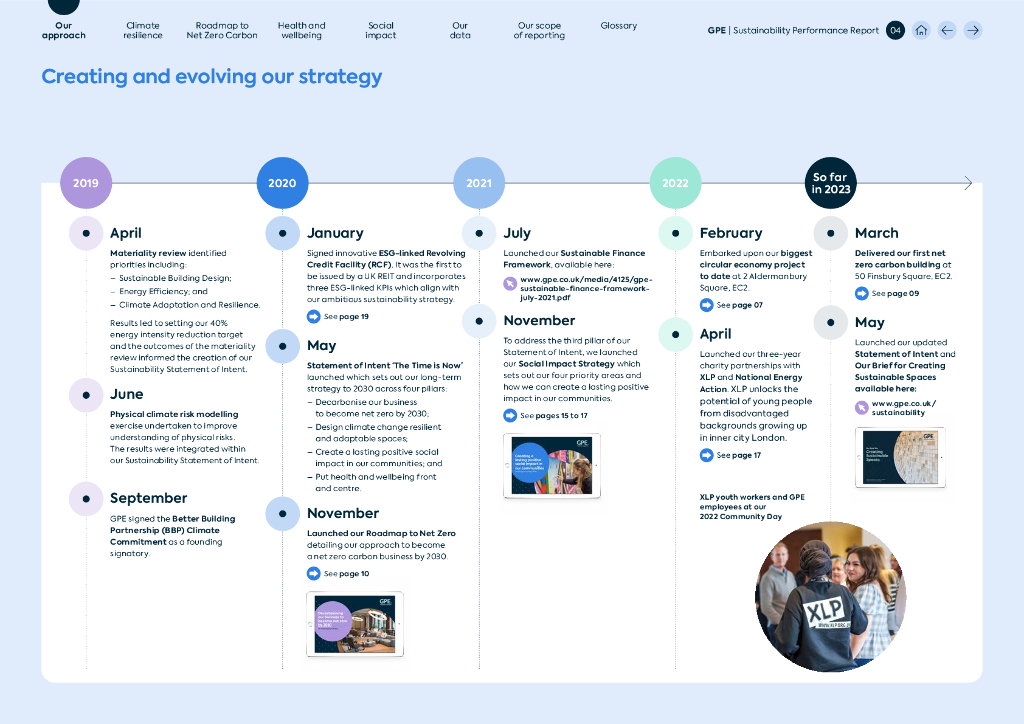Open the sustainable-finance-framework PDF link
1024x724 pixels.
[586, 288]
